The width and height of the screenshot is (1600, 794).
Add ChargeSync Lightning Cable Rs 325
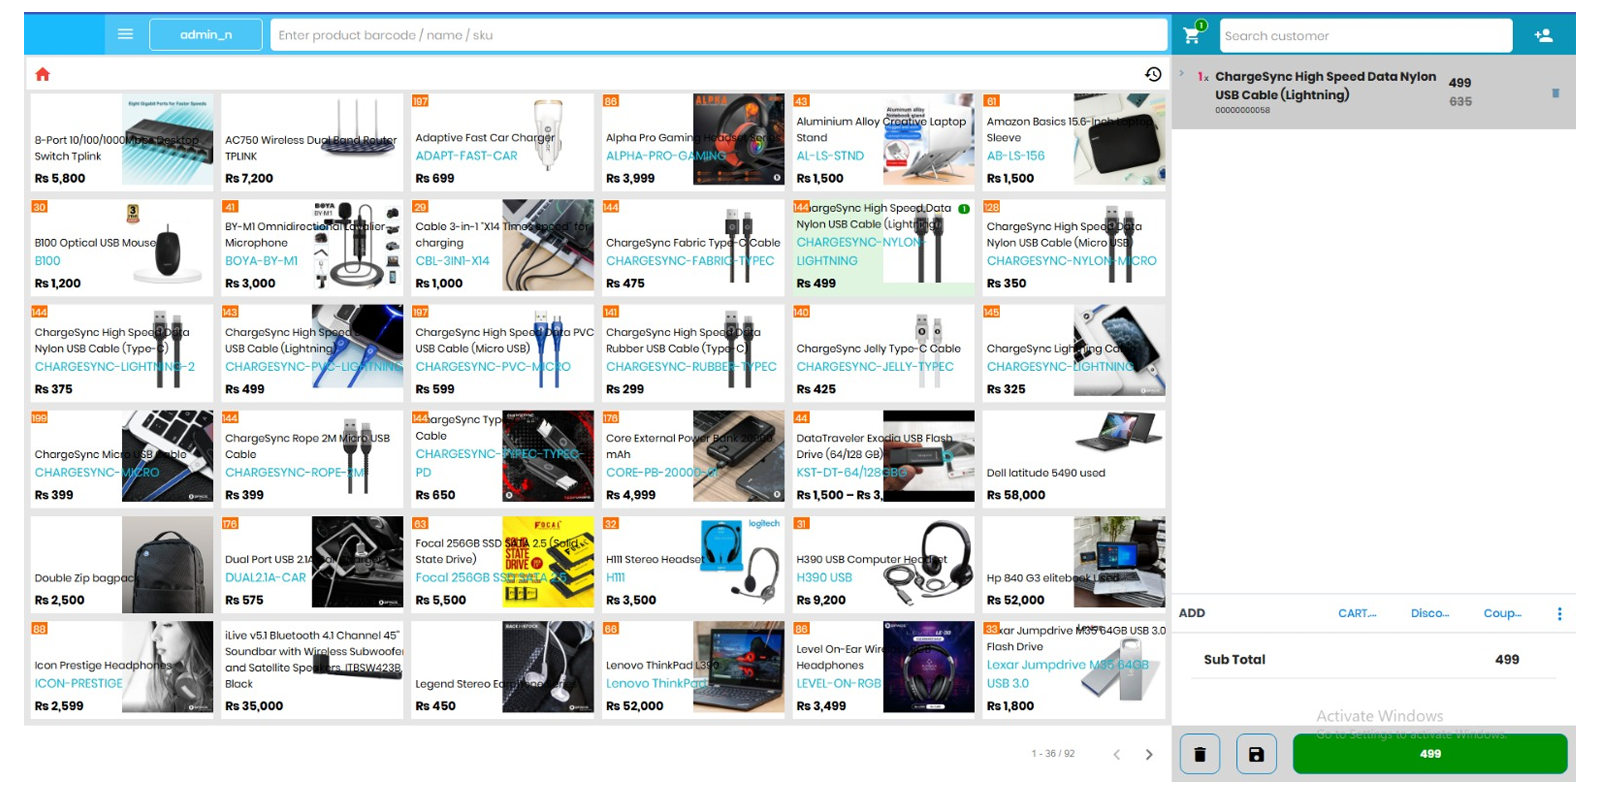(1074, 352)
